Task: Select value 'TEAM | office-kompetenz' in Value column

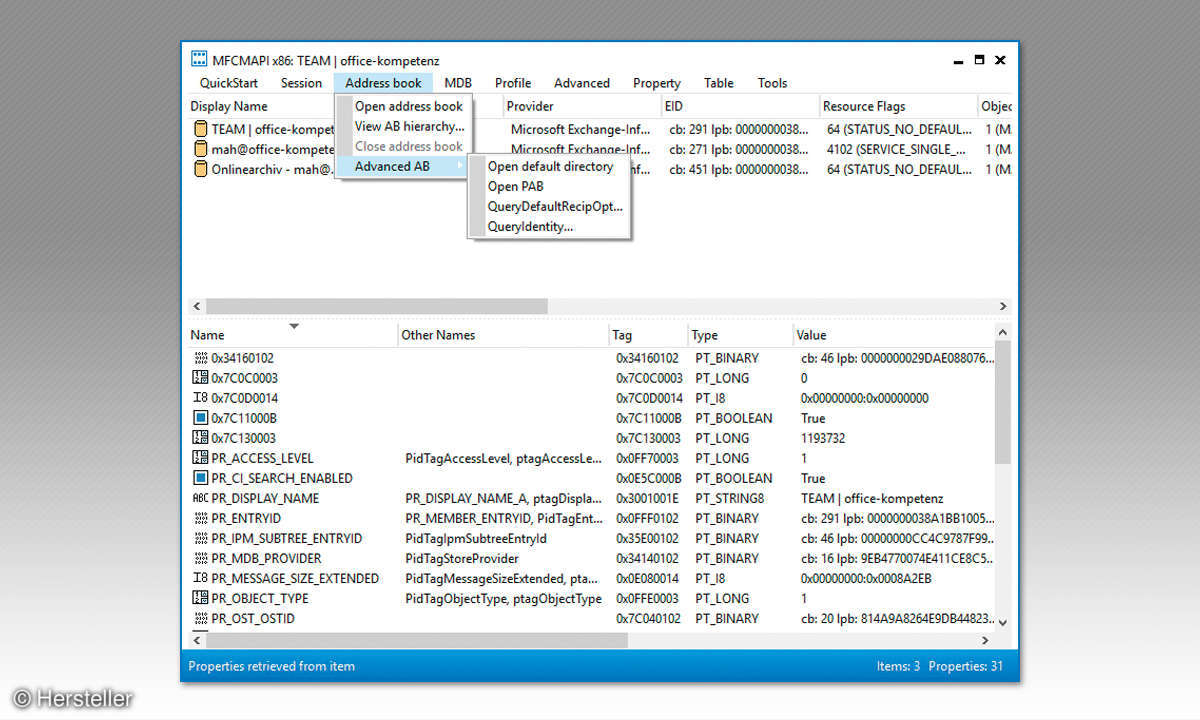Action: [x=872, y=498]
